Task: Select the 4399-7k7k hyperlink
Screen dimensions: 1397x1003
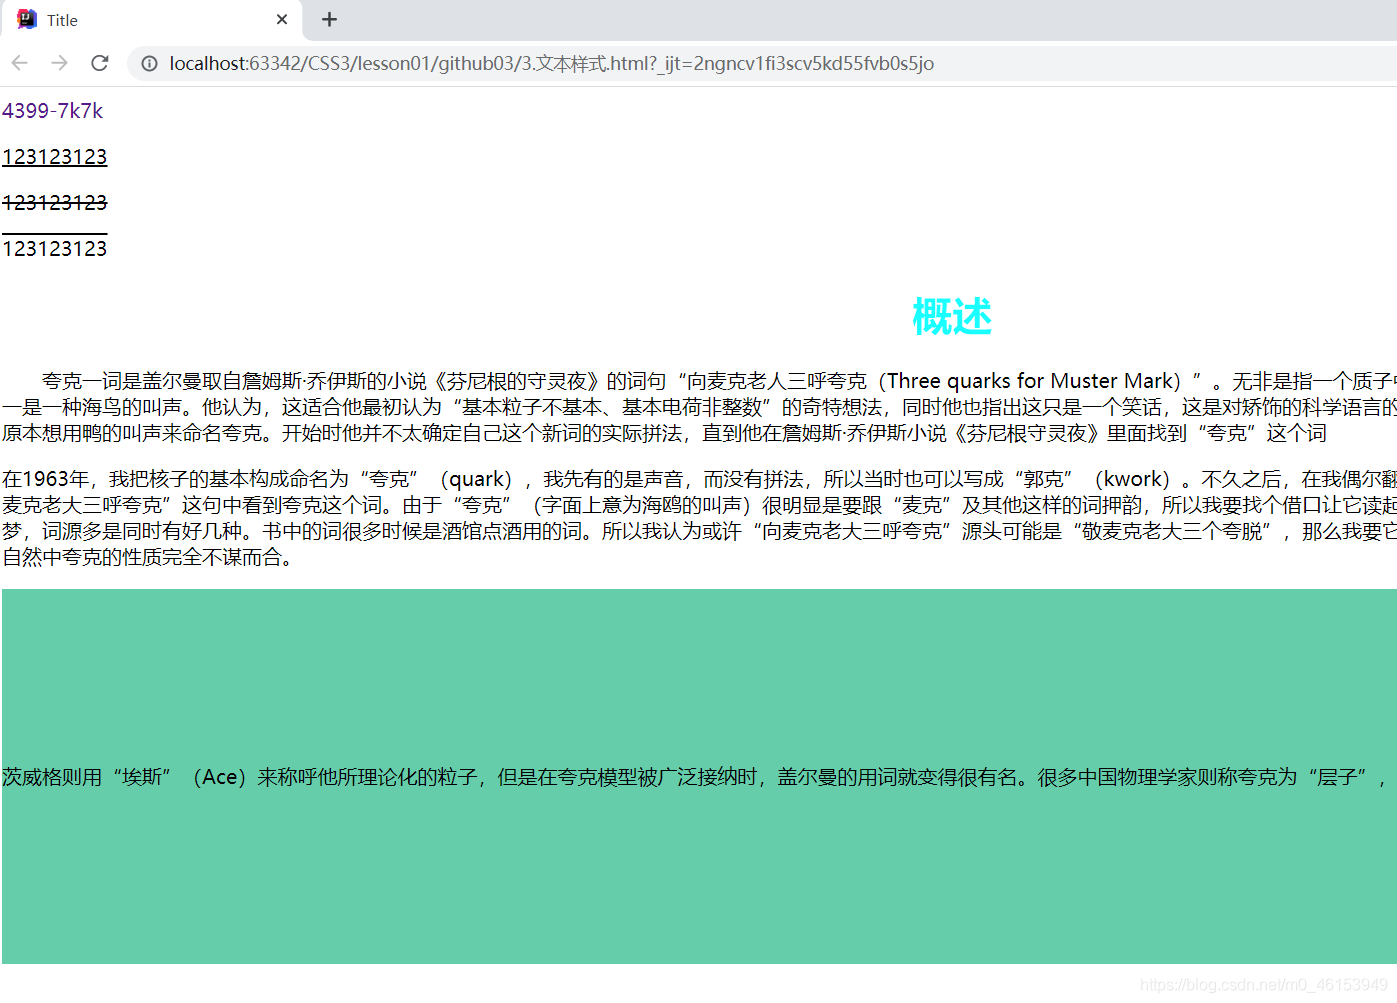Action: [52, 110]
